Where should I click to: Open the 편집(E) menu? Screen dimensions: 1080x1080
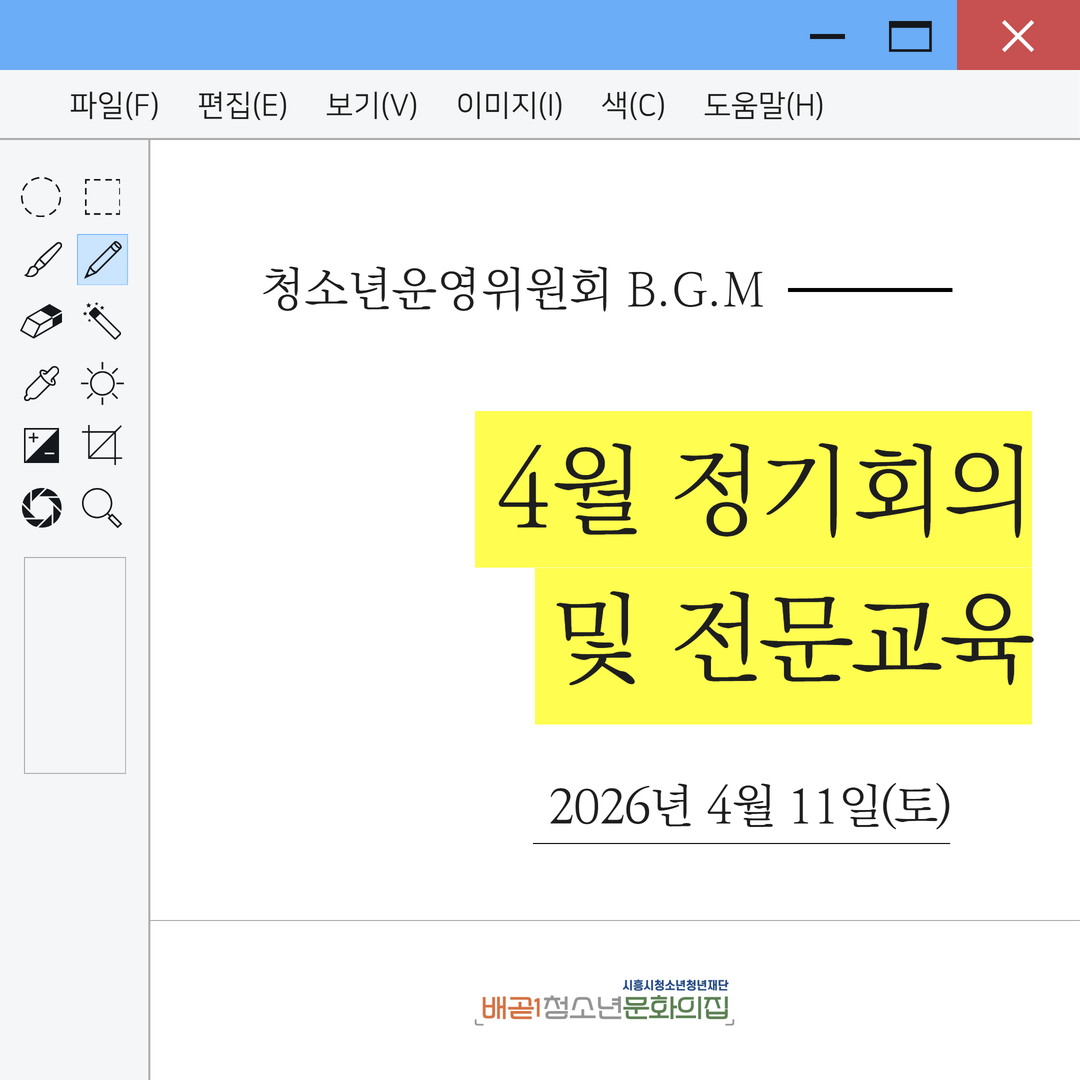click(242, 105)
